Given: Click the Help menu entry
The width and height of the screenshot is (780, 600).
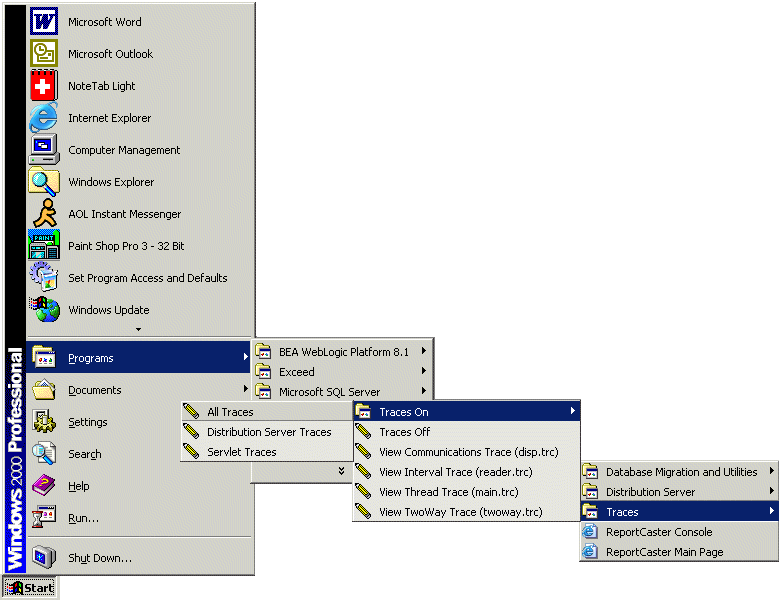Looking at the screenshot, I should pyautogui.click(x=138, y=486).
